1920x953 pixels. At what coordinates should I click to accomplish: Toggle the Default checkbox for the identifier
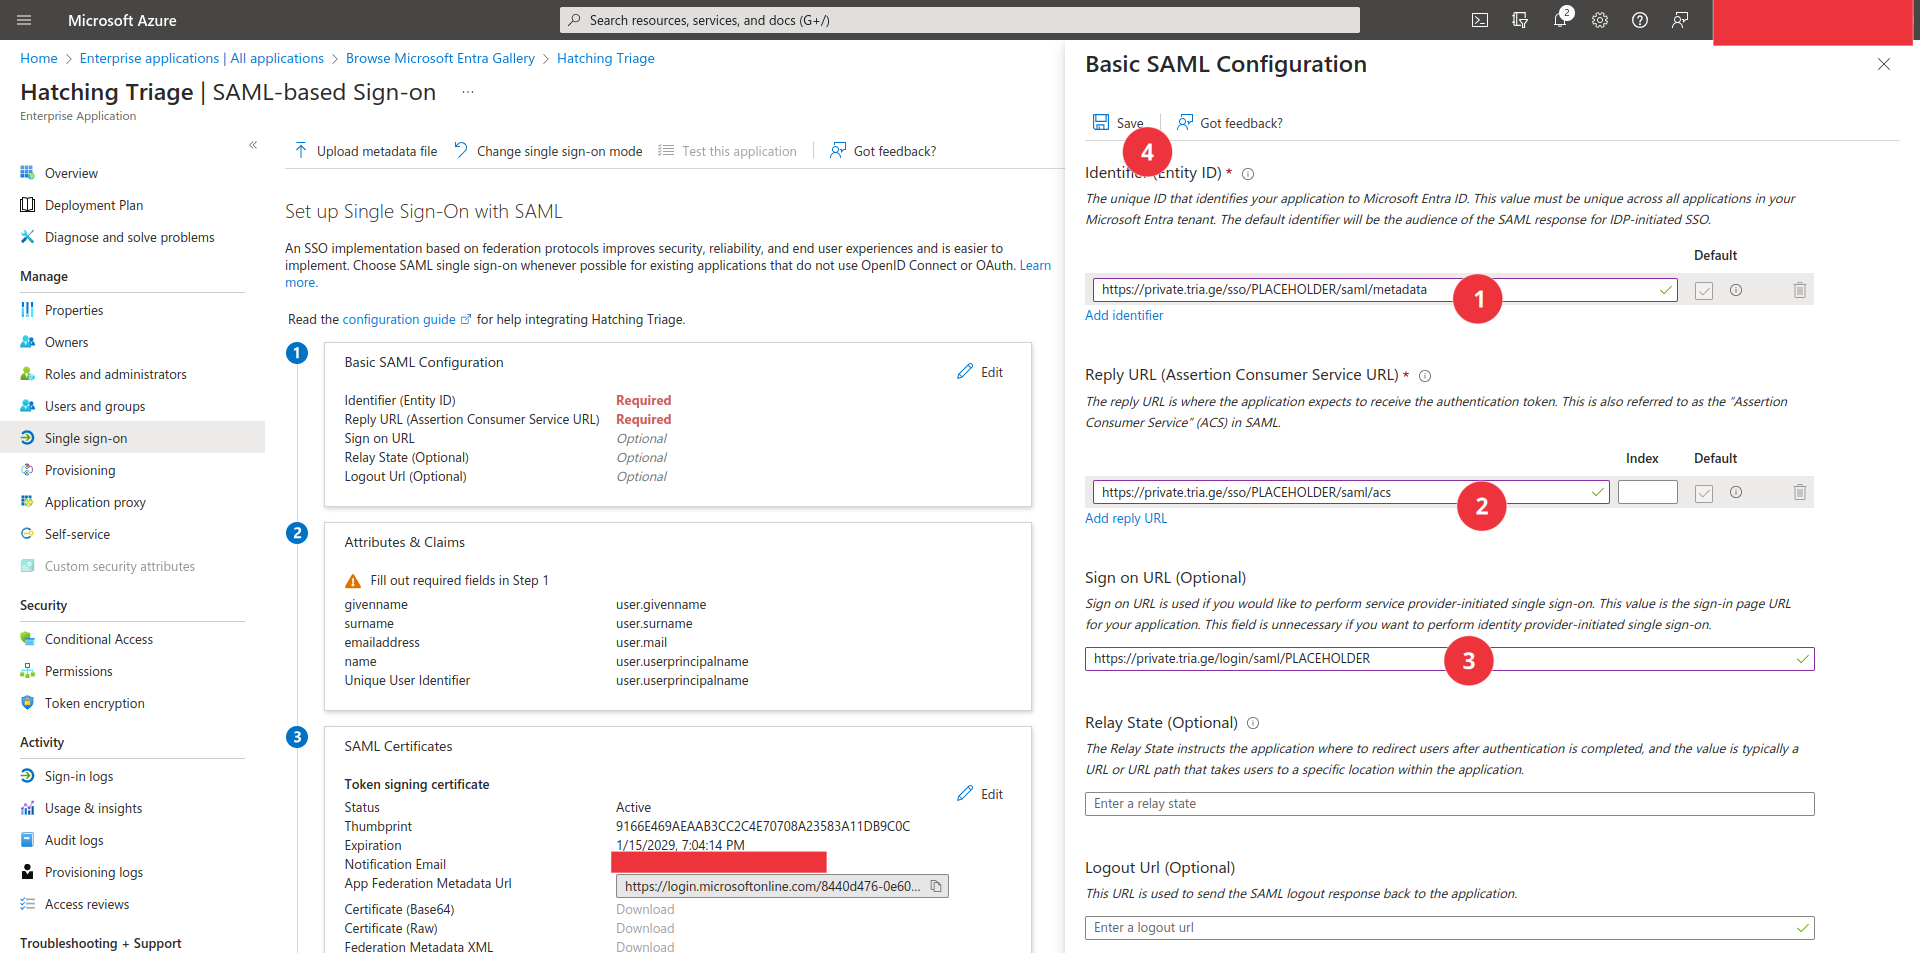[1704, 291]
